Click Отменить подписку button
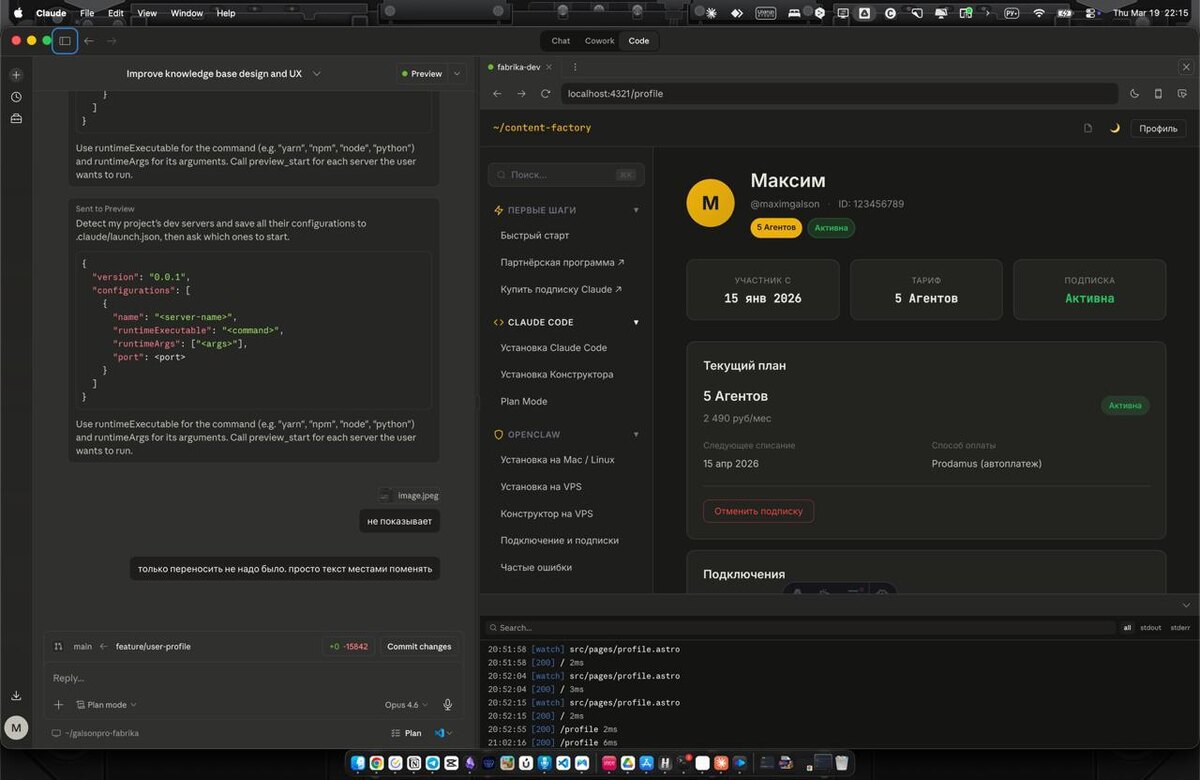Image resolution: width=1200 pixels, height=780 pixels. [758, 511]
